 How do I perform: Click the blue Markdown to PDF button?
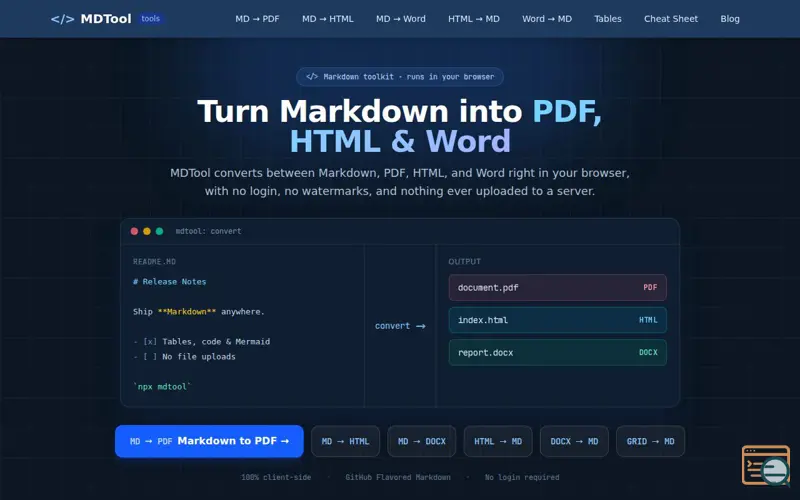coord(209,441)
